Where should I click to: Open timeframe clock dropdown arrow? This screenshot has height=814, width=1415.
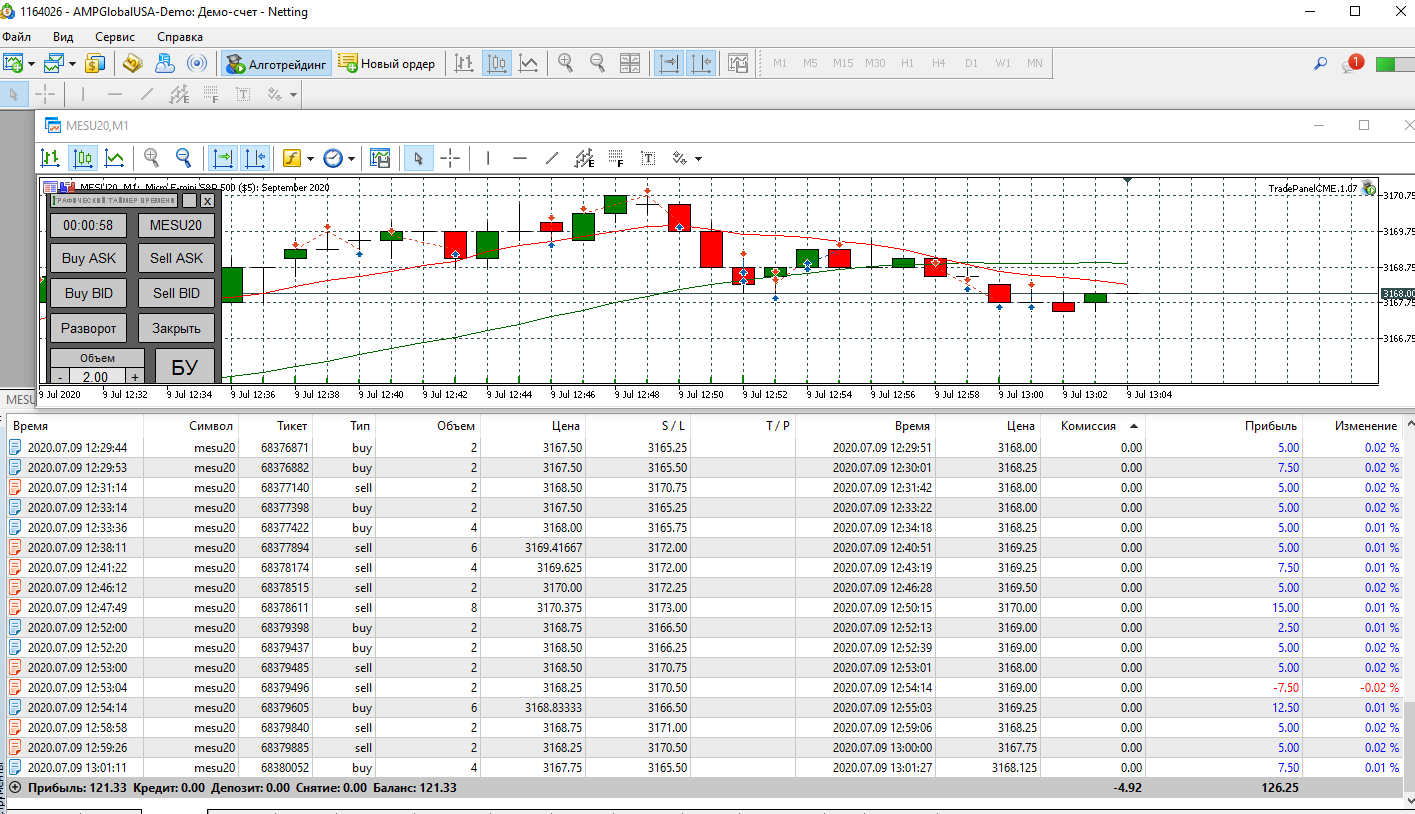point(353,159)
